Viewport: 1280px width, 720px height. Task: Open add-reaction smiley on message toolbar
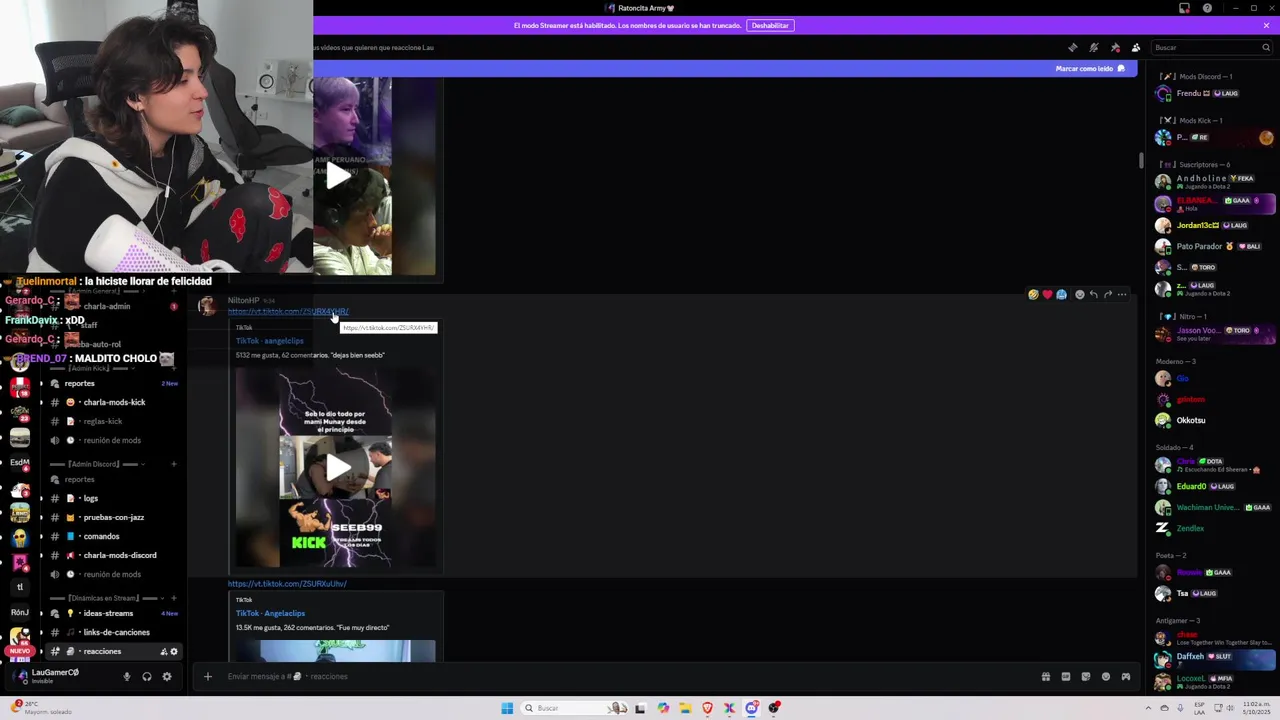click(1079, 295)
